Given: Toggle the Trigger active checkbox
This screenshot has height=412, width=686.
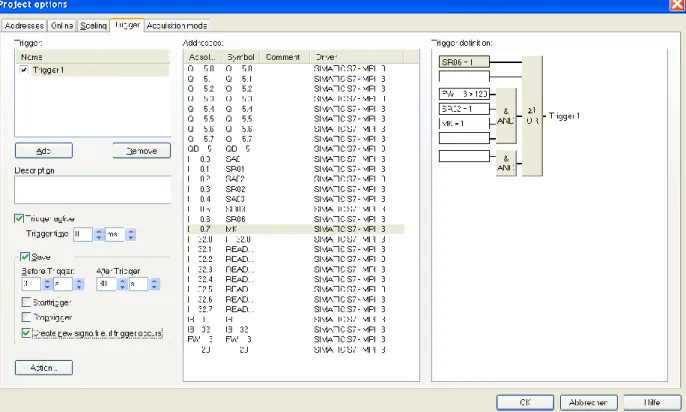Looking at the screenshot, I should [19, 218].
